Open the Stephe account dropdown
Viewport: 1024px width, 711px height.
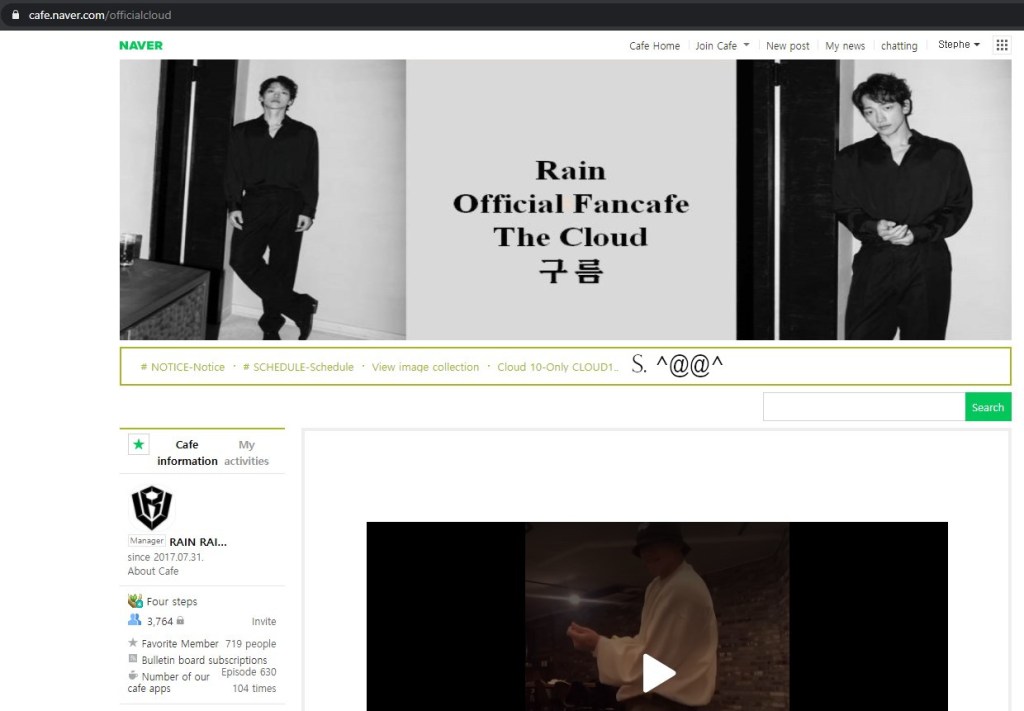pos(958,45)
